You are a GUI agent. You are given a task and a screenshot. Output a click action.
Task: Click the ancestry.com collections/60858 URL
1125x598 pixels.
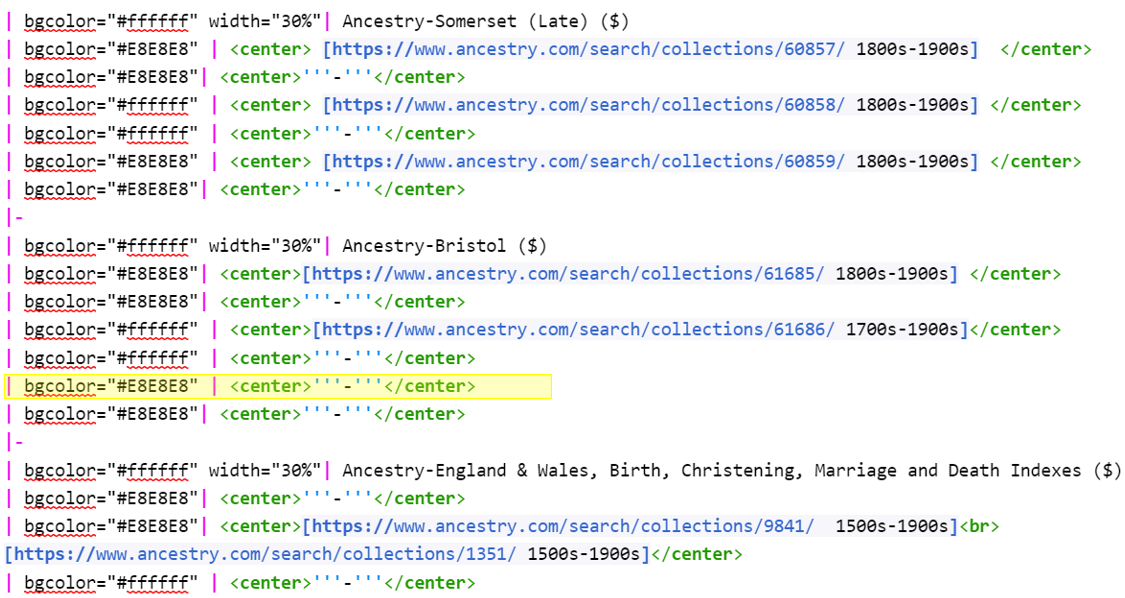click(589, 106)
